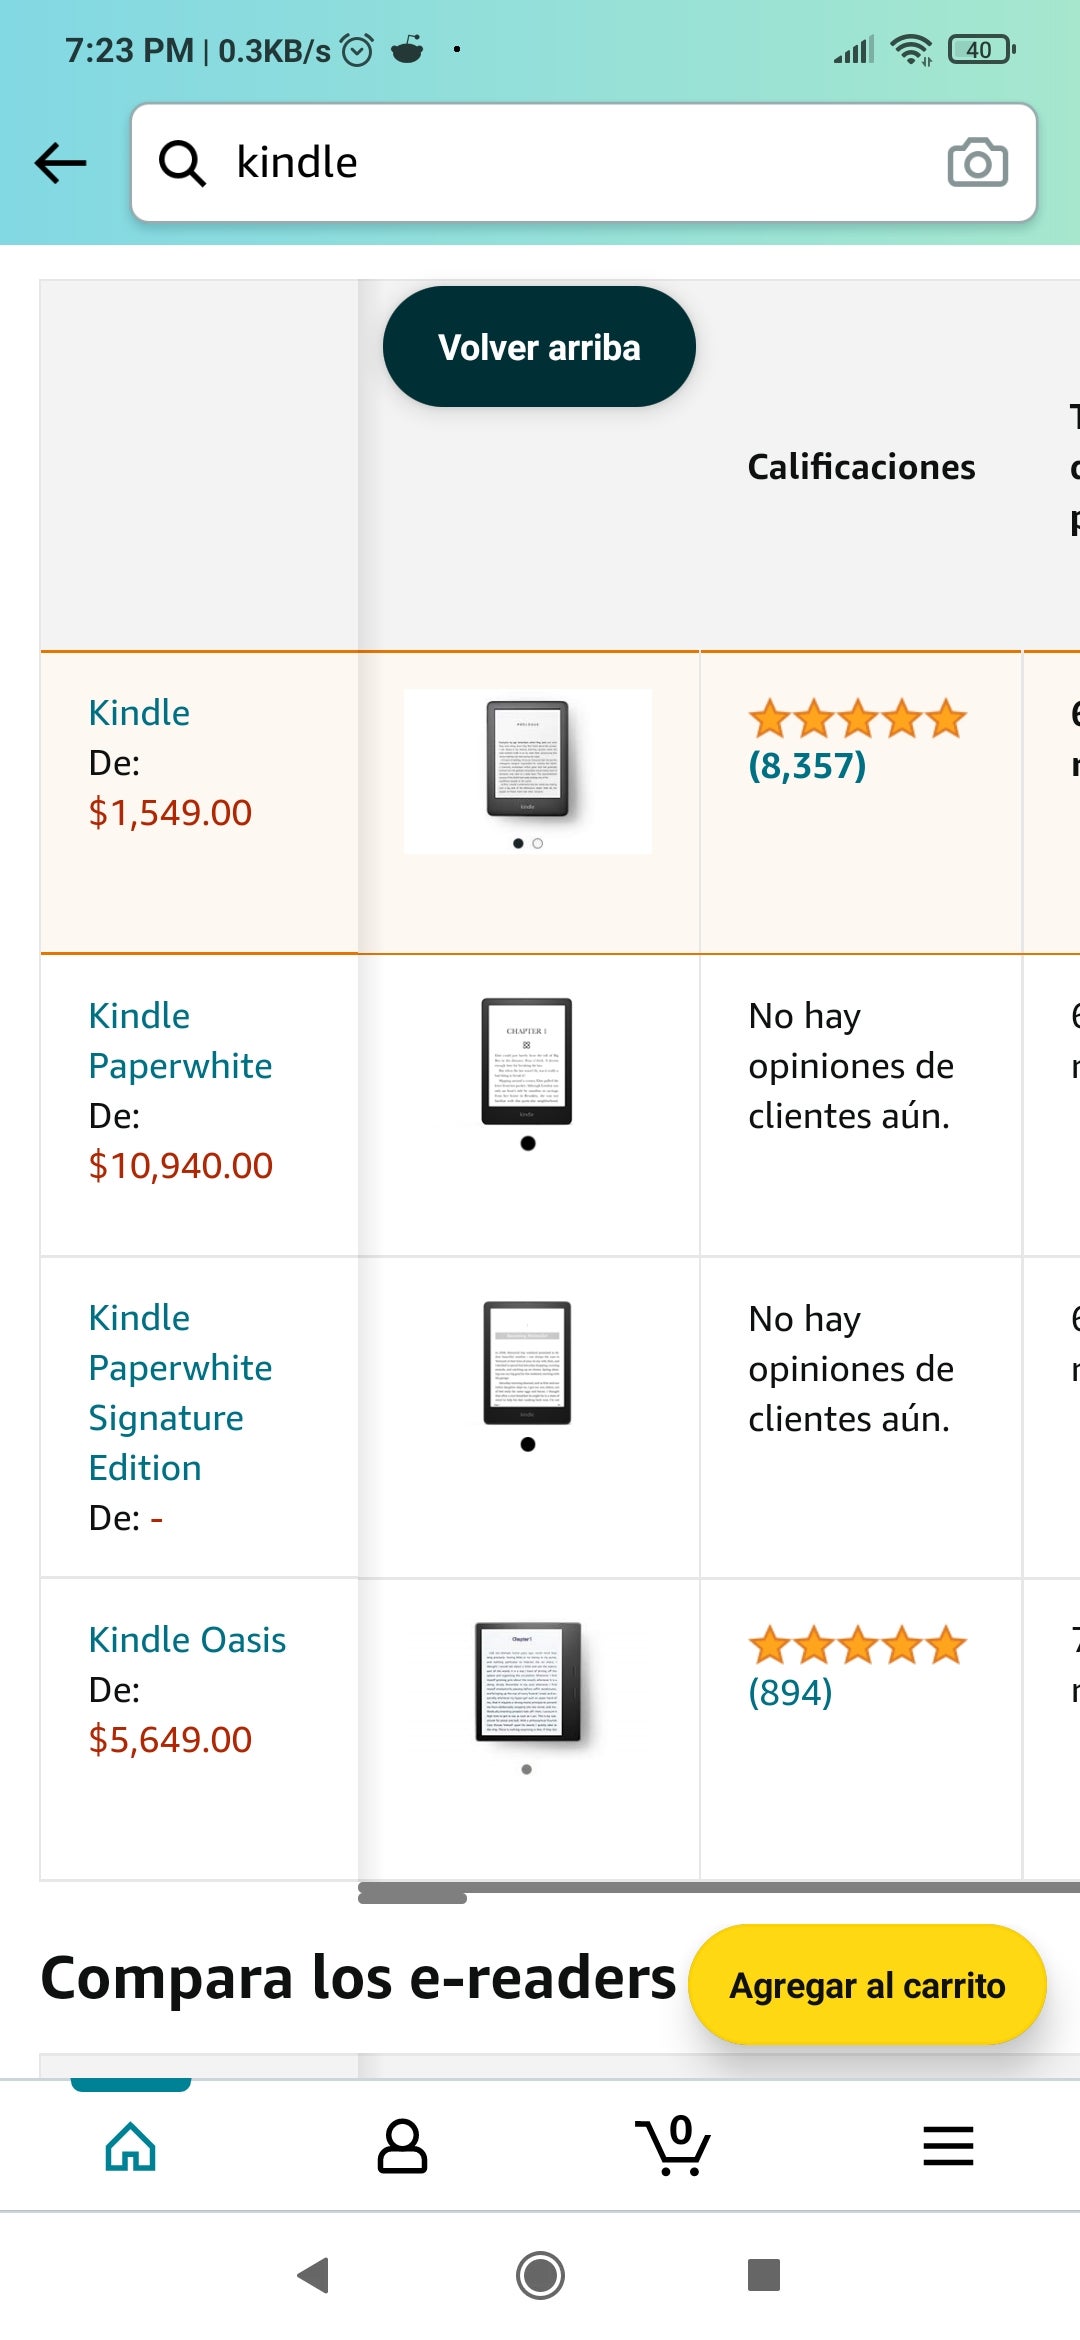Viewport: 1080px width, 2340px height.
Task: Click the horizontal table scrollbar
Action: point(412,1893)
